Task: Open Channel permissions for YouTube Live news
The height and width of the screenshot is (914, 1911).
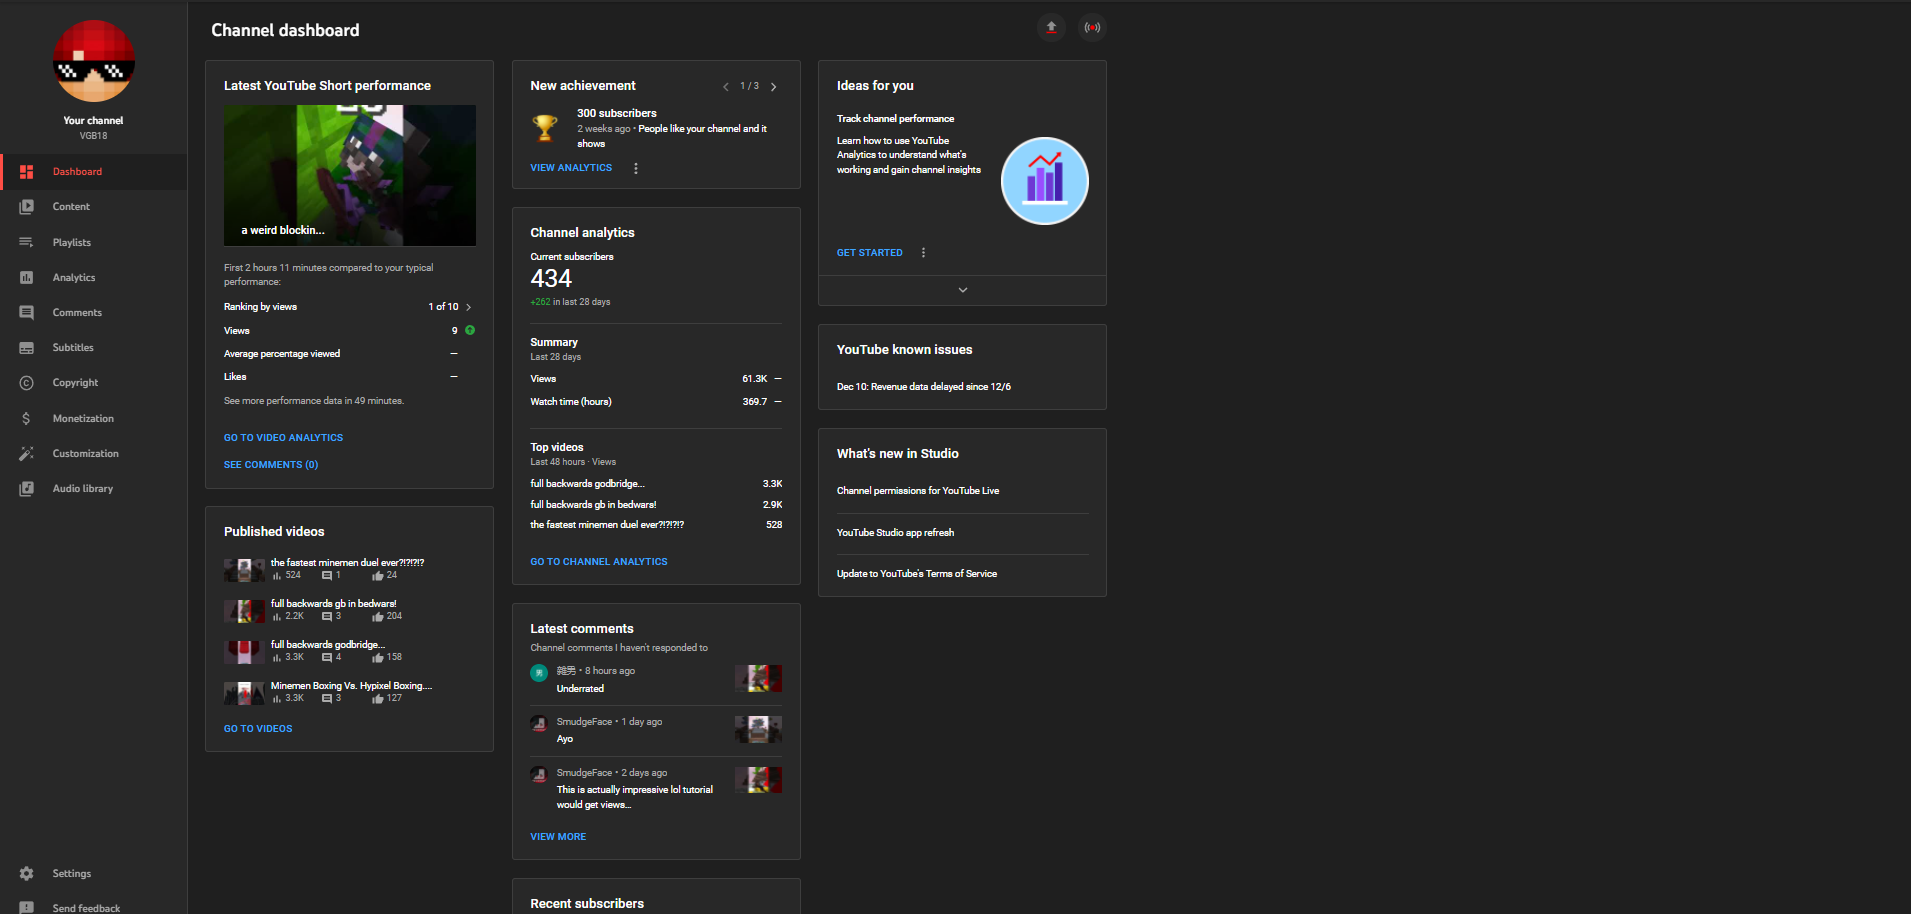Action: (x=918, y=491)
